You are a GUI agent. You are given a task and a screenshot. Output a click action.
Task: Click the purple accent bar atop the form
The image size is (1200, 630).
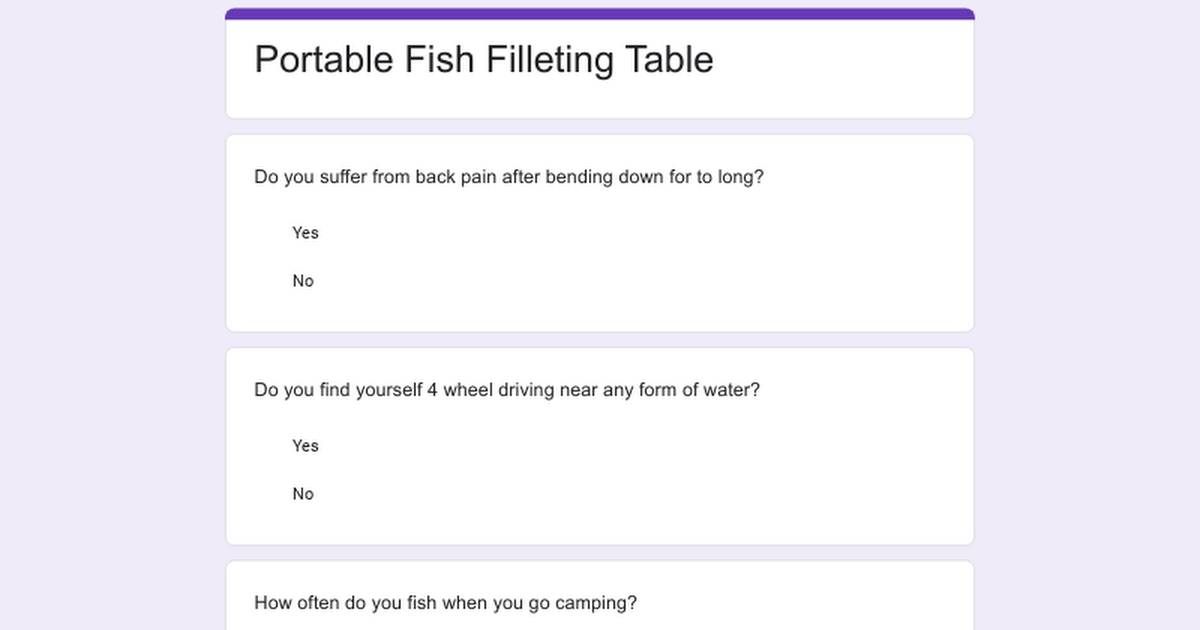[600, 14]
